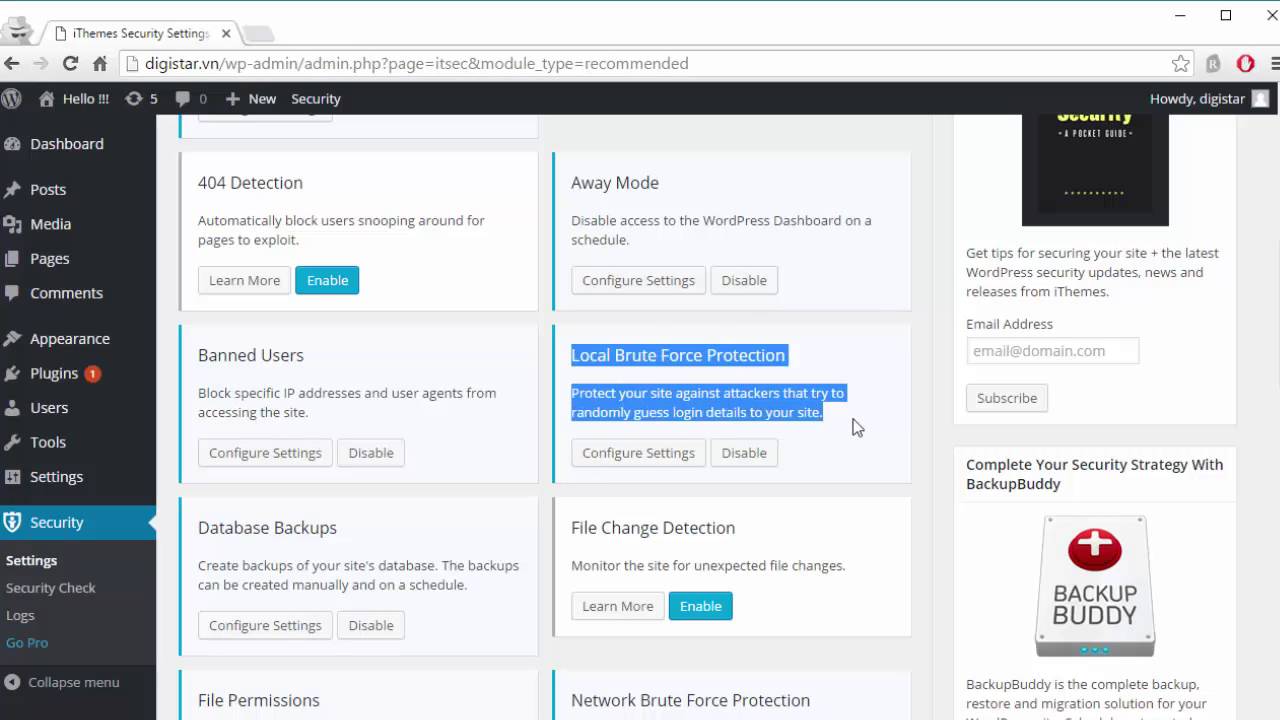This screenshot has height=720, width=1280.
Task: Click the browser back arrow
Action: point(12,63)
